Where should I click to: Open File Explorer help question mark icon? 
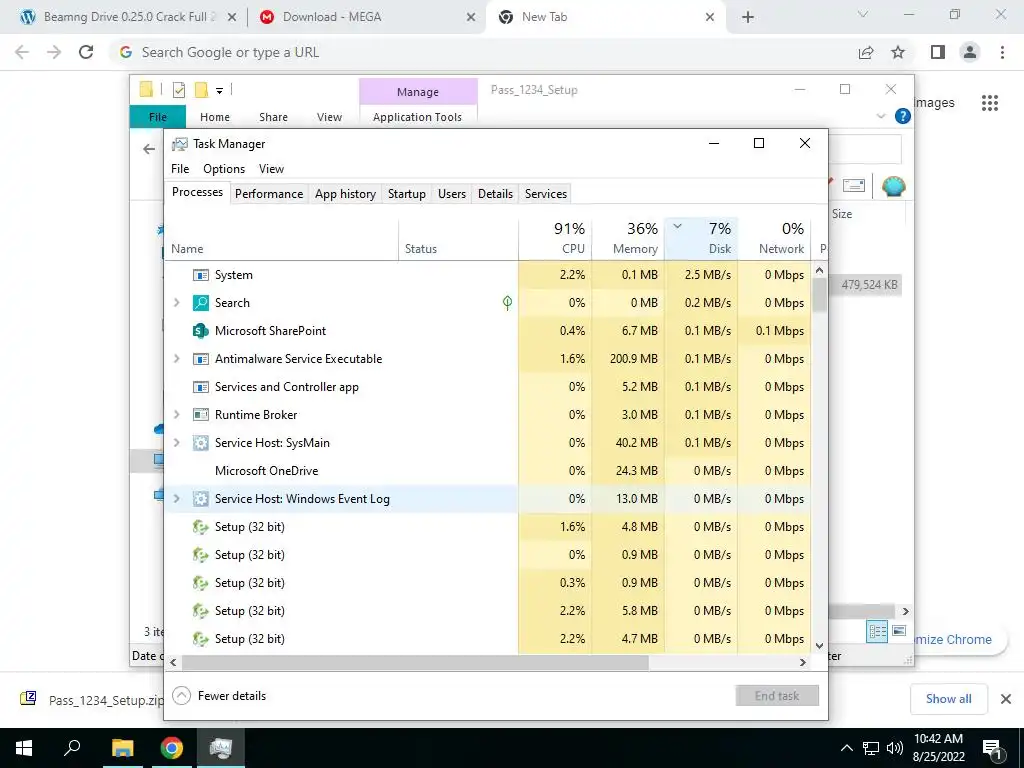[903, 116]
